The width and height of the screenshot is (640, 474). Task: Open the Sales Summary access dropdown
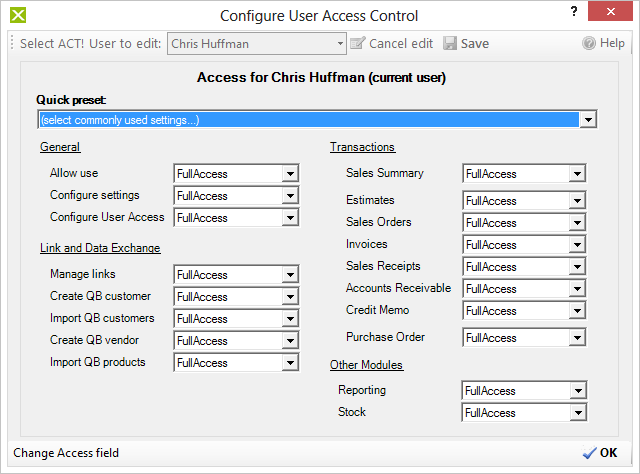(577, 174)
